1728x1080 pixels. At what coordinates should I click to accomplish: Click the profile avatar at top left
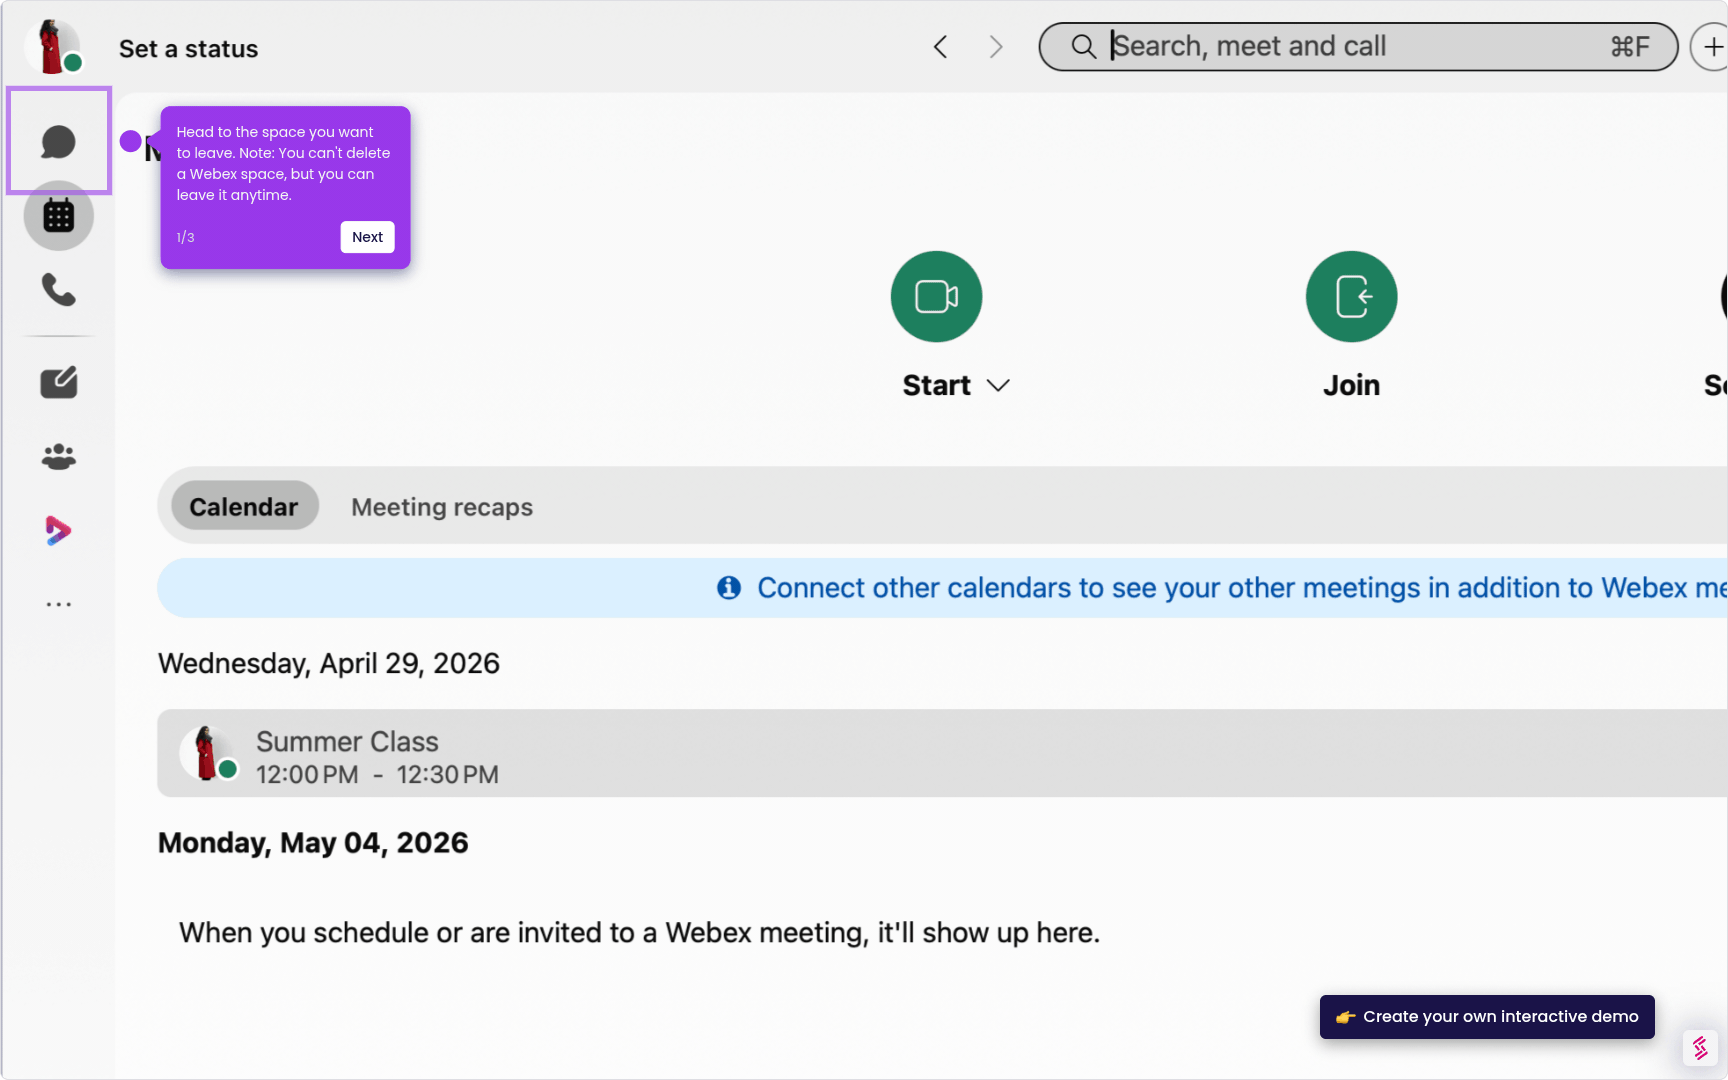tap(54, 46)
